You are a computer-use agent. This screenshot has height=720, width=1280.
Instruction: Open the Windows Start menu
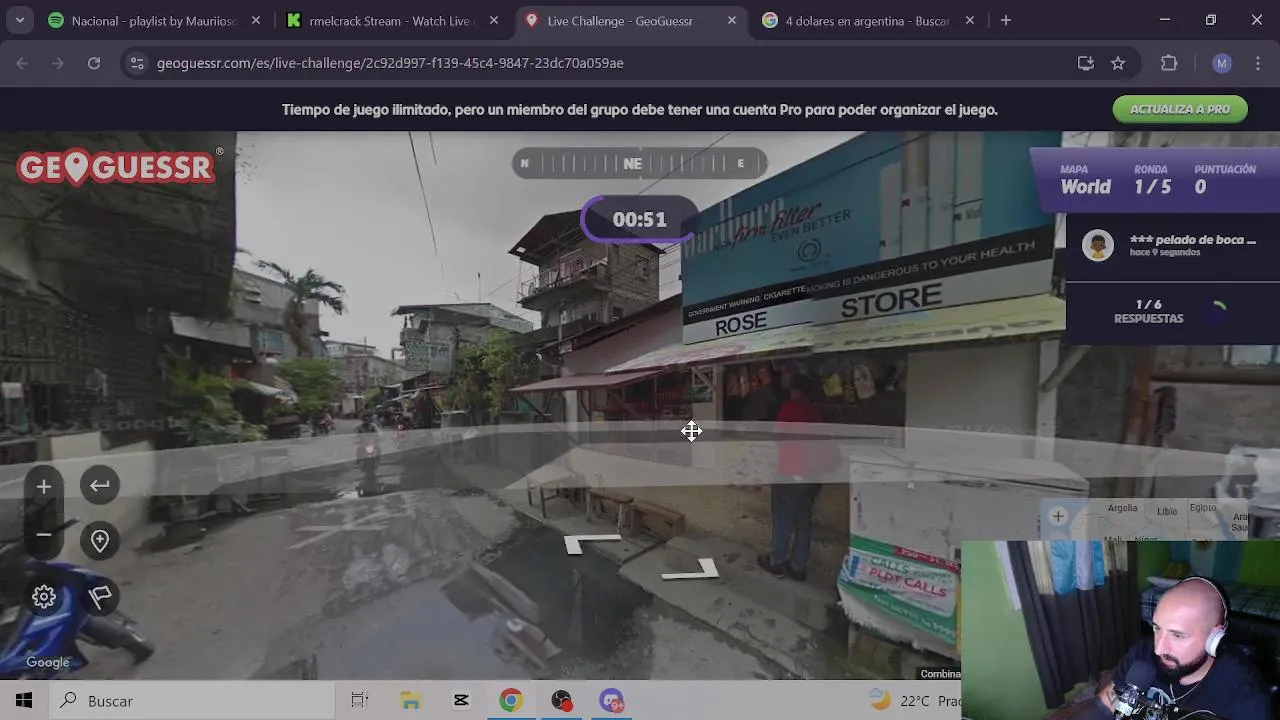[24, 701]
